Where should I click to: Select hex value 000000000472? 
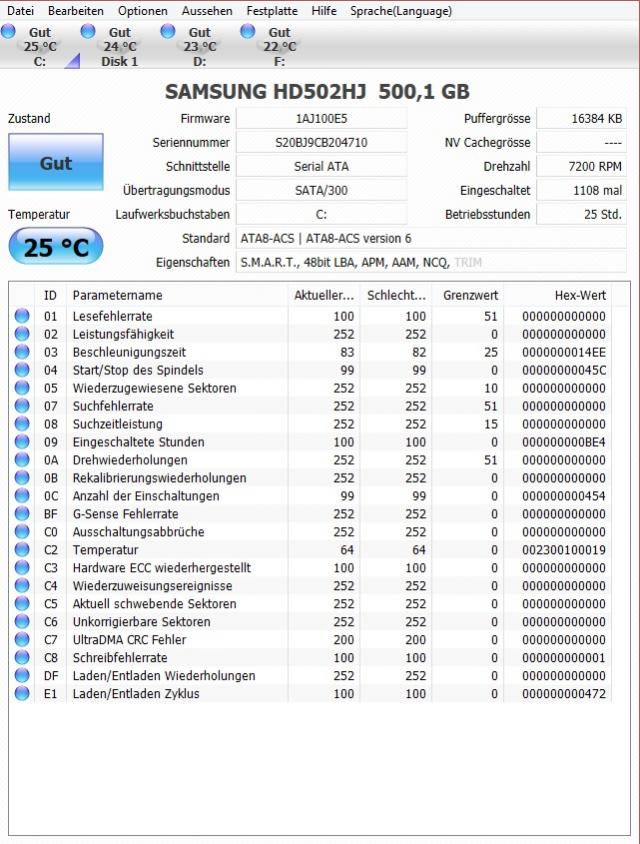(x=564, y=693)
